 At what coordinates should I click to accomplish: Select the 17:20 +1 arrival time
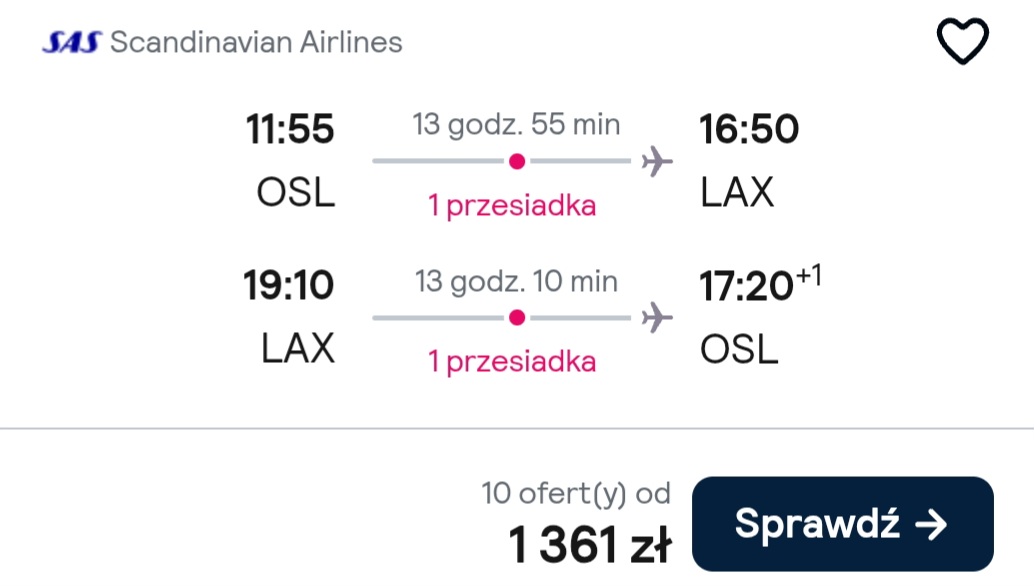760,284
